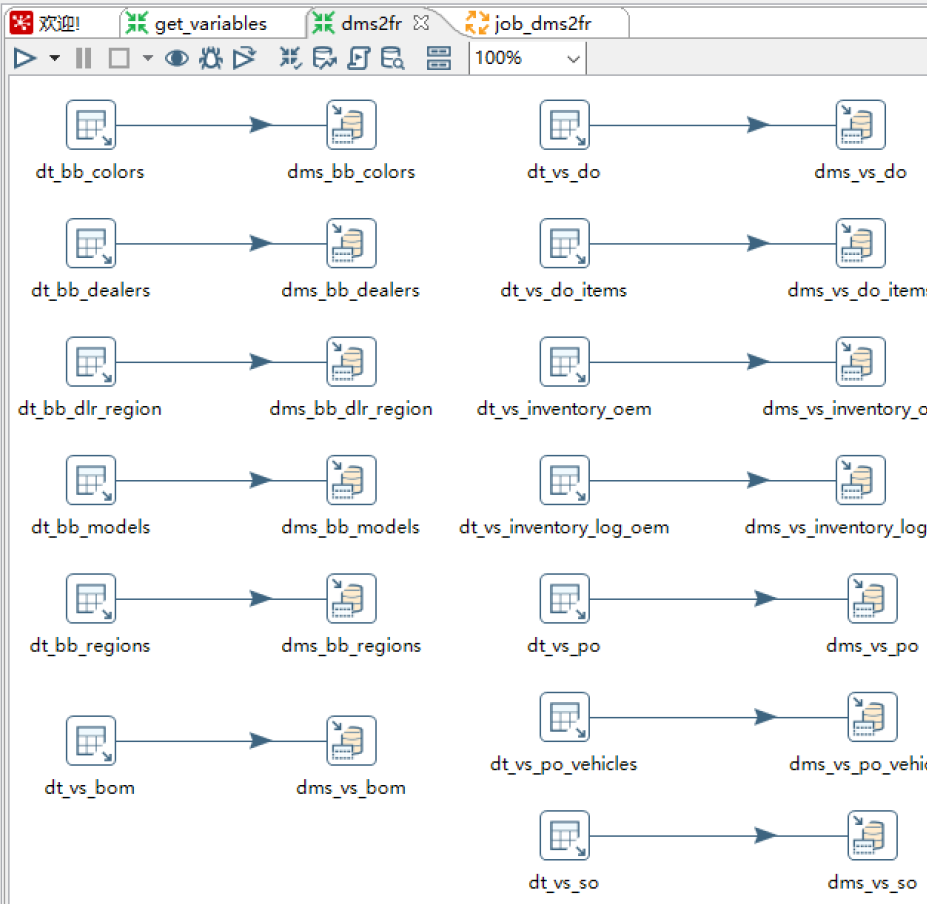The height and width of the screenshot is (904, 927).
Task: Switch to the 欢迎! welcome tab
Action: coord(59,24)
